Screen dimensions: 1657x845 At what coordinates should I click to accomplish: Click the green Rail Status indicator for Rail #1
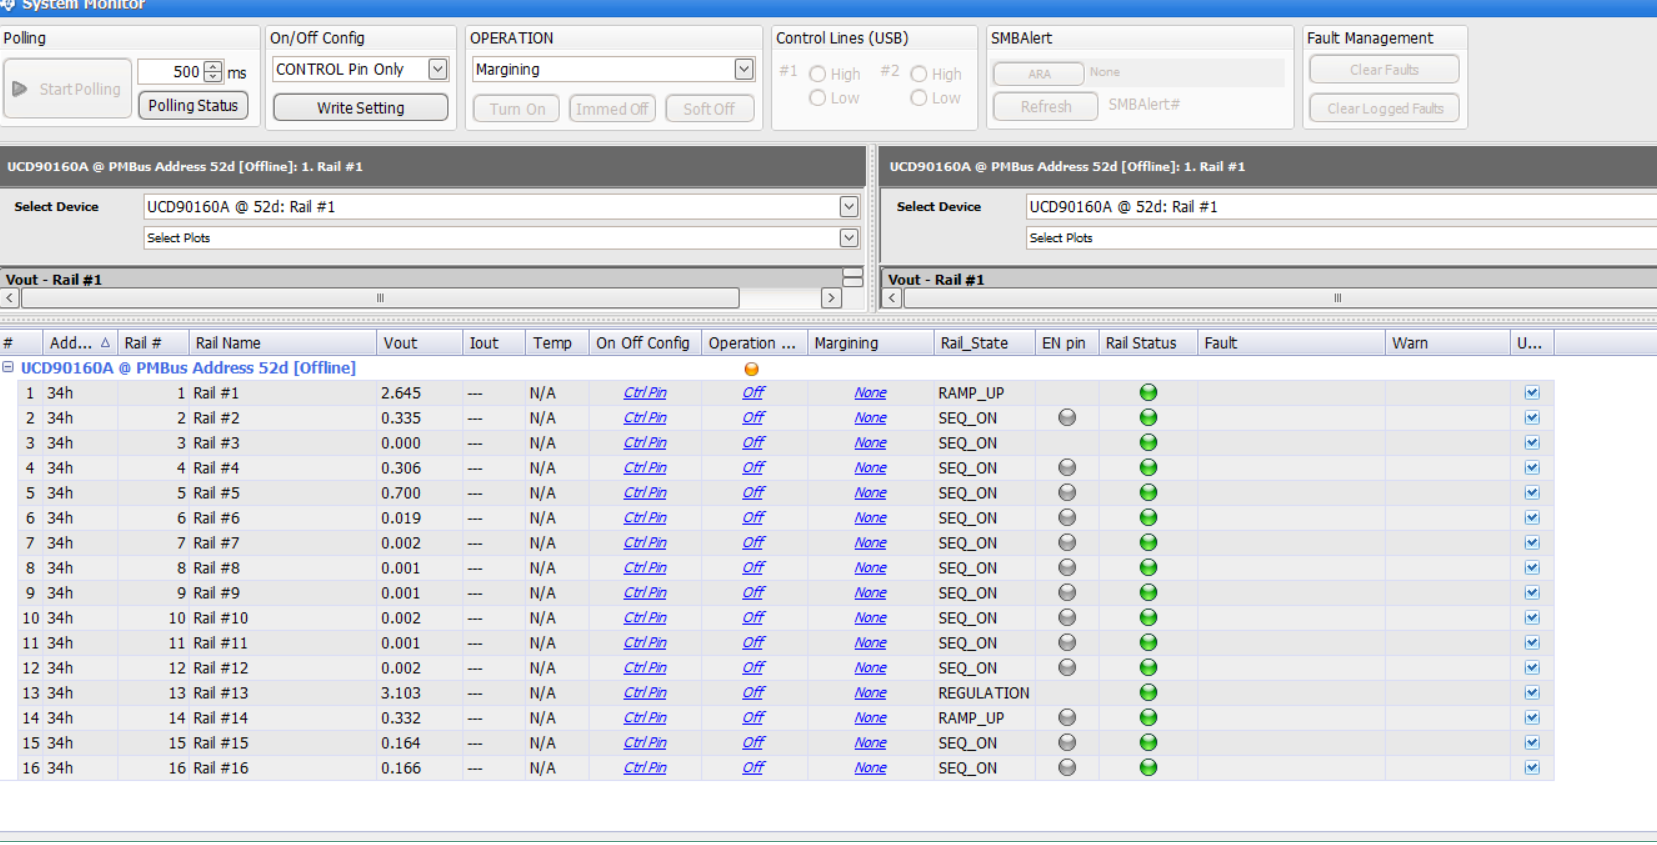[1148, 393]
